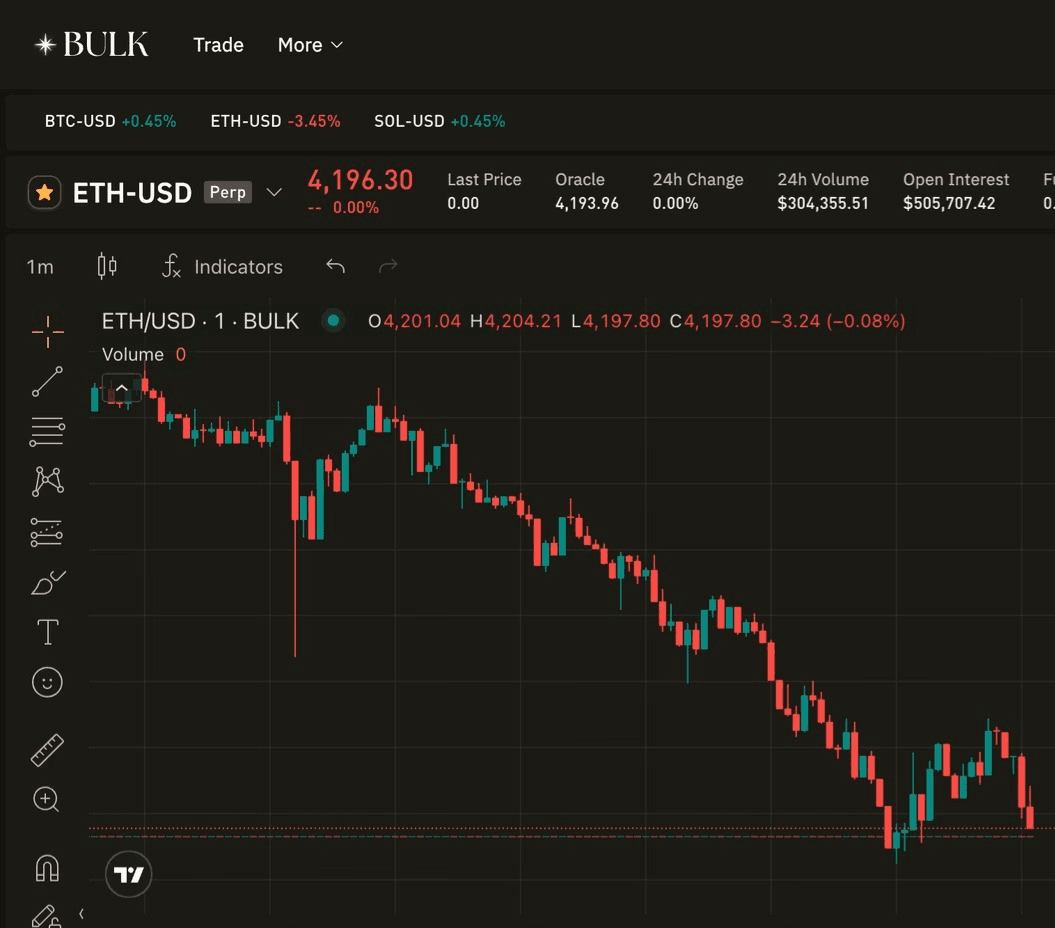Image resolution: width=1055 pixels, height=928 pixels.
Task: Open the ETH-USD market selector chevron
Action: (x=274, y=192)
